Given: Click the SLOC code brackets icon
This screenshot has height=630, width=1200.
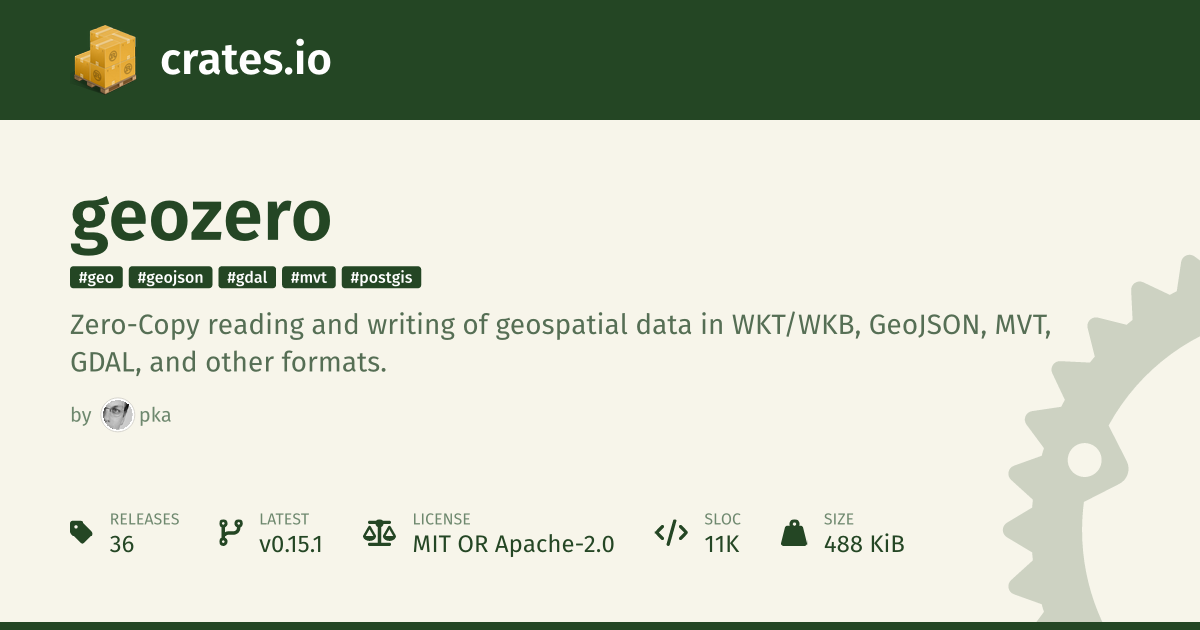Looking at the screenshot, I should coord(670,532).
